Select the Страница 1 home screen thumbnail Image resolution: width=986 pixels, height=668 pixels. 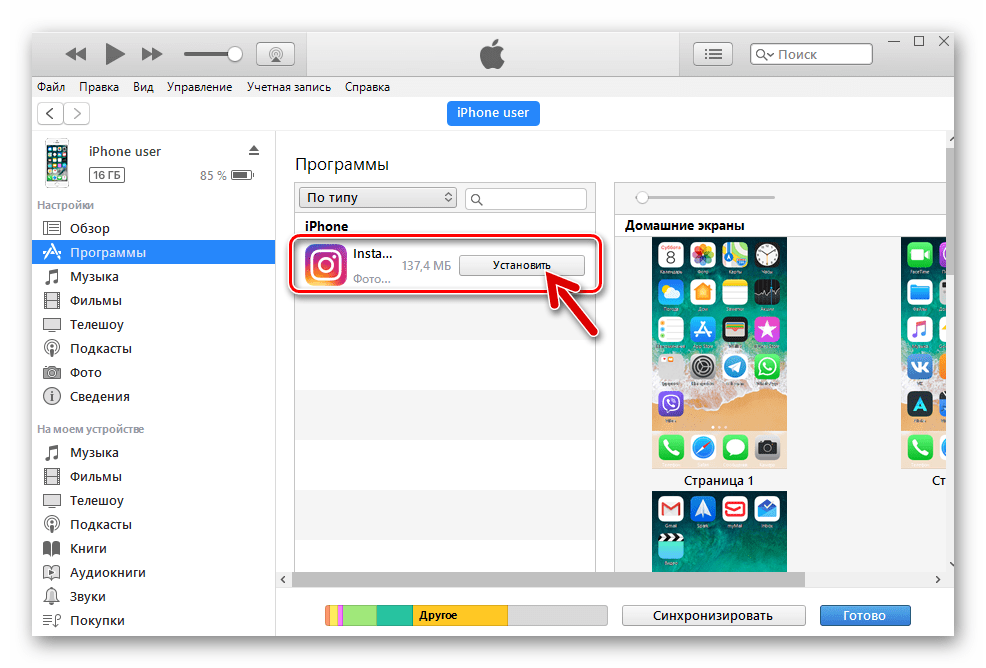click(719, 352)
